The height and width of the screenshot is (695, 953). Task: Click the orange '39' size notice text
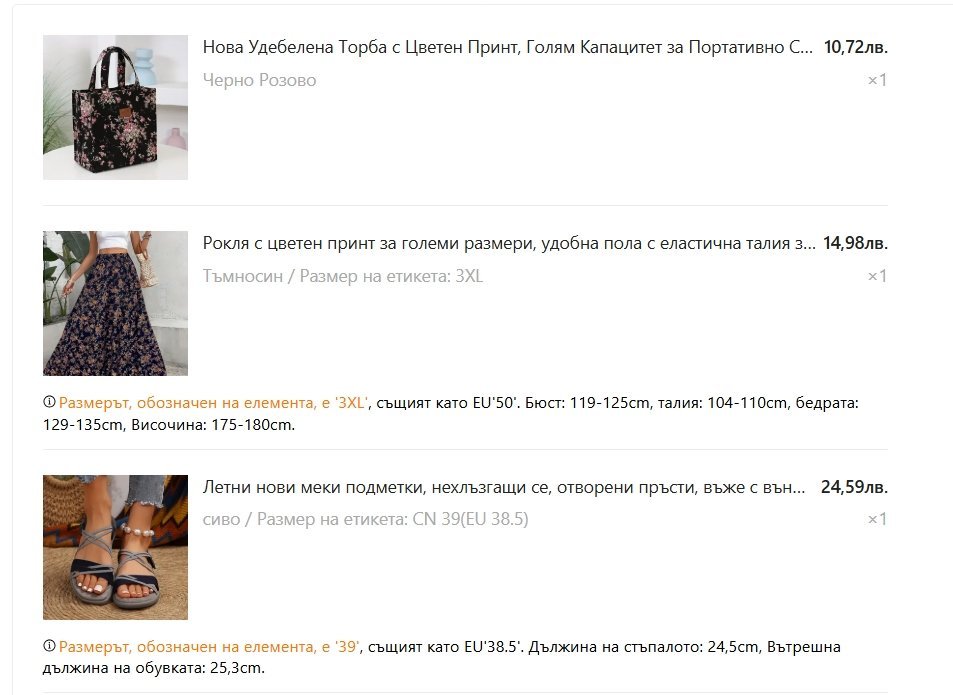point(210,647)
